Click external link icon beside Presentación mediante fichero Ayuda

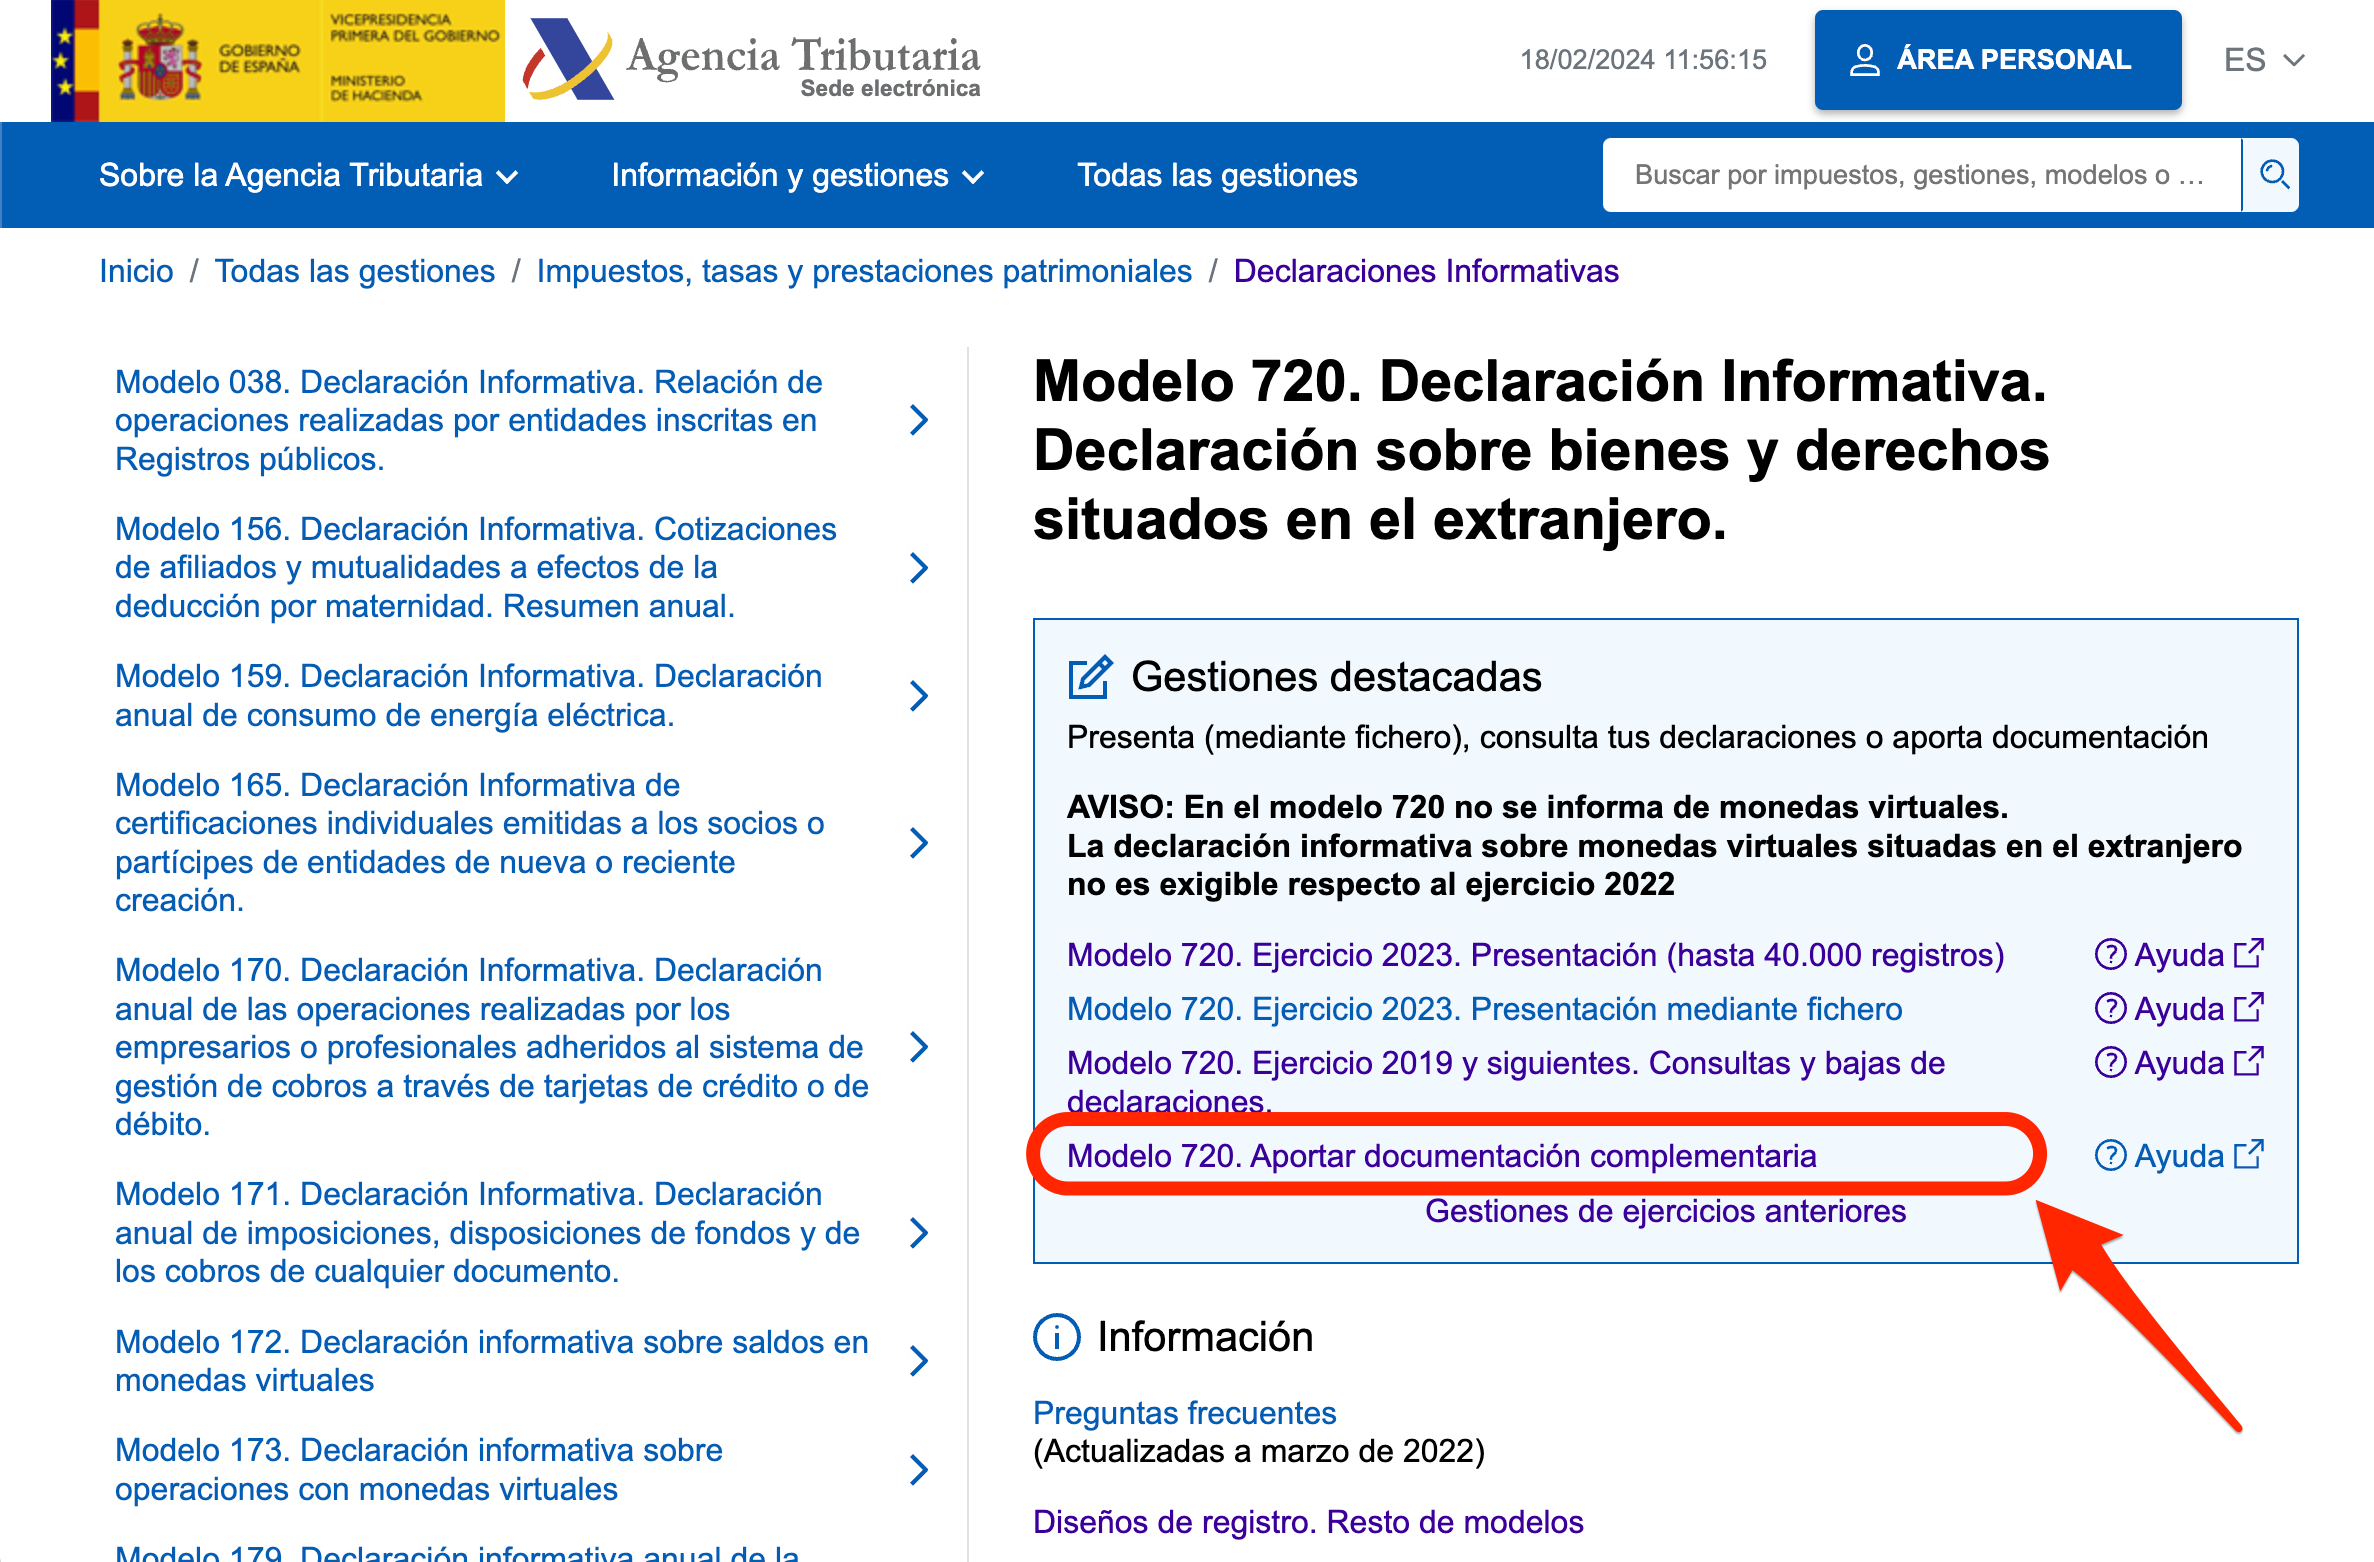pyautogui.click(x=2248, y=1008)
